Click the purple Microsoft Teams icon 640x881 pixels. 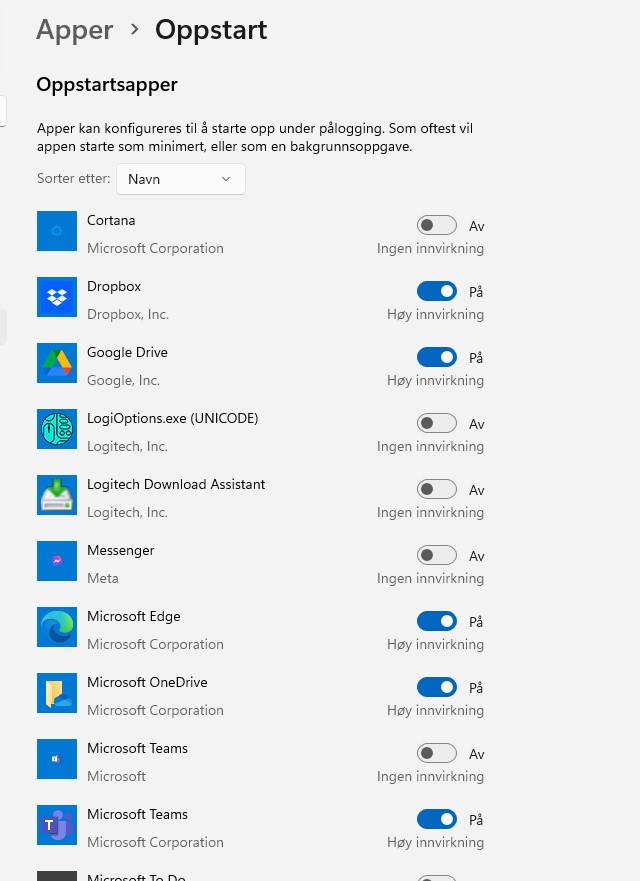(57, 825)
